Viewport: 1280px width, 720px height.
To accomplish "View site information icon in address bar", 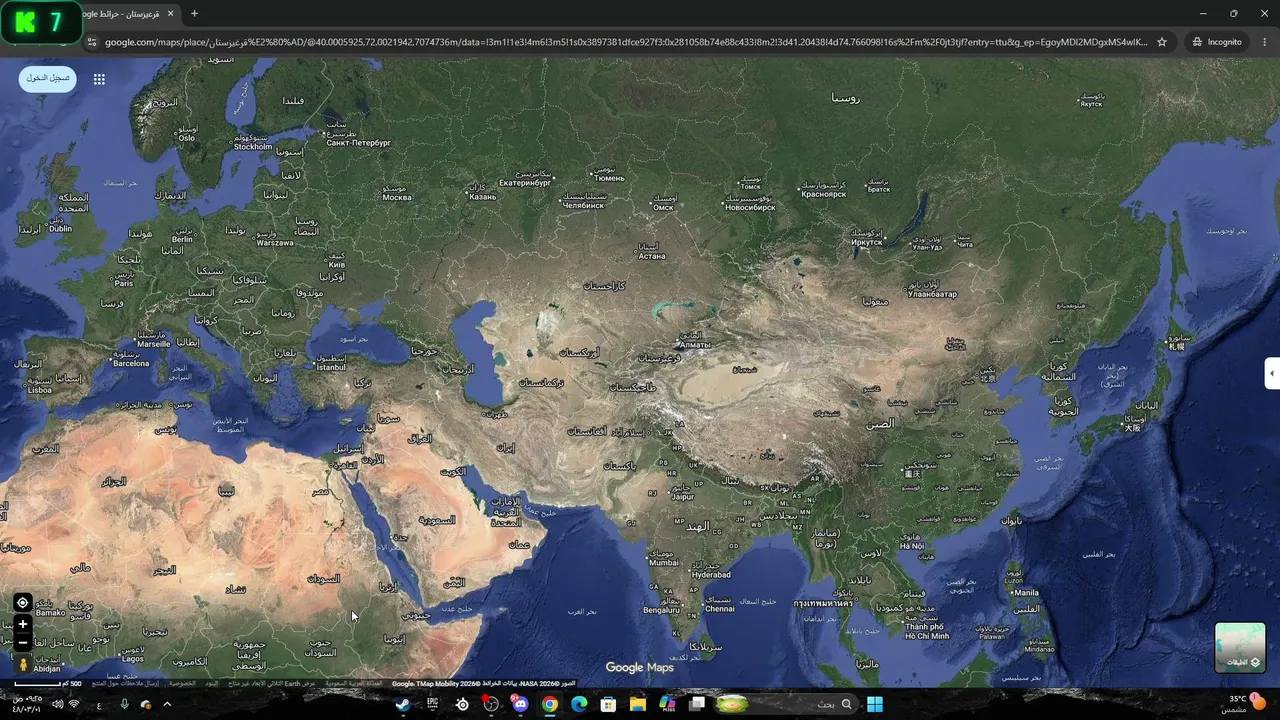I will point(92,42).
